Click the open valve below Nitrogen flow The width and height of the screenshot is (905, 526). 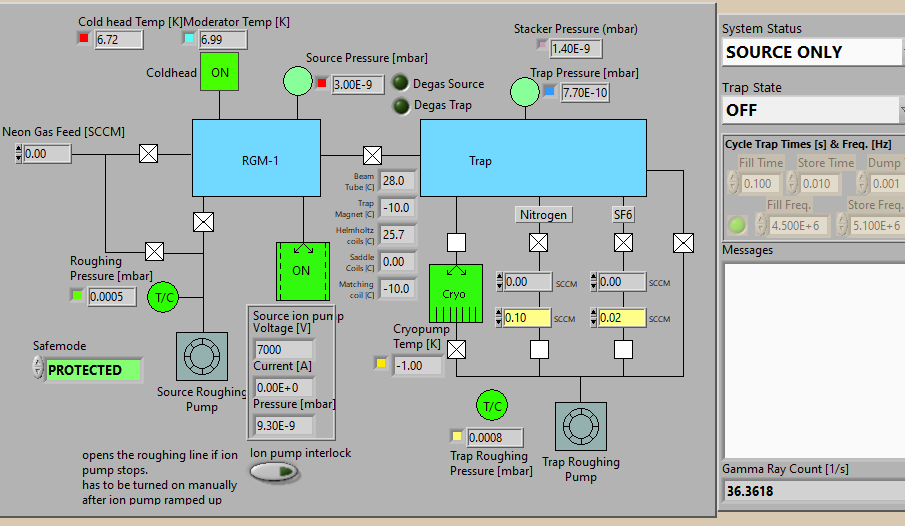coord(540,349)
